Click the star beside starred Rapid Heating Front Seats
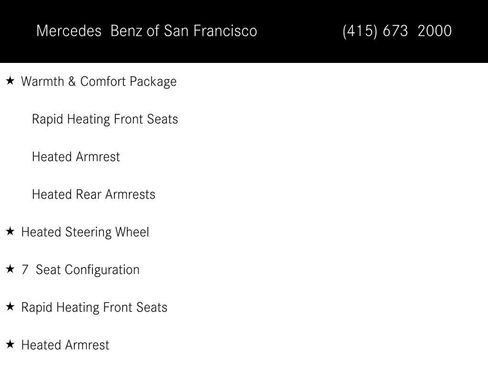488x366 pixels. (10, 306)
